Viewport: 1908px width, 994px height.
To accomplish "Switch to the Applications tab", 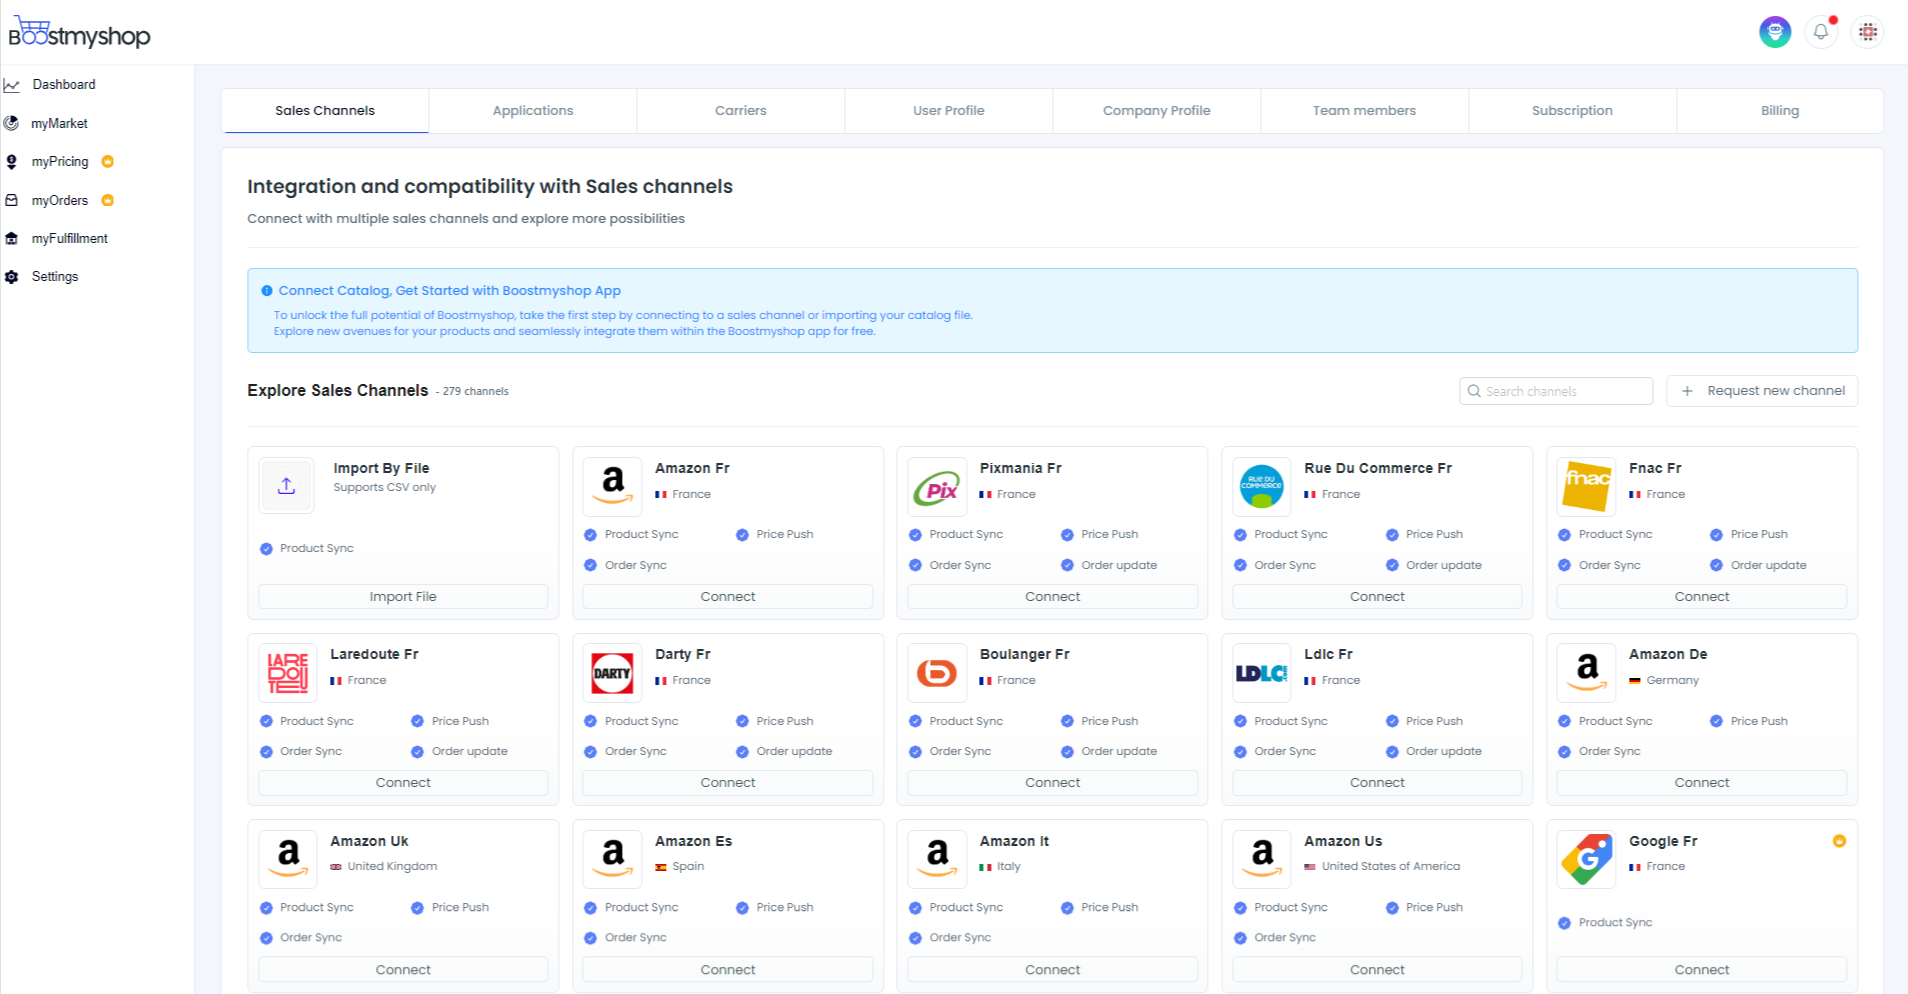I will tap(533, 111).
